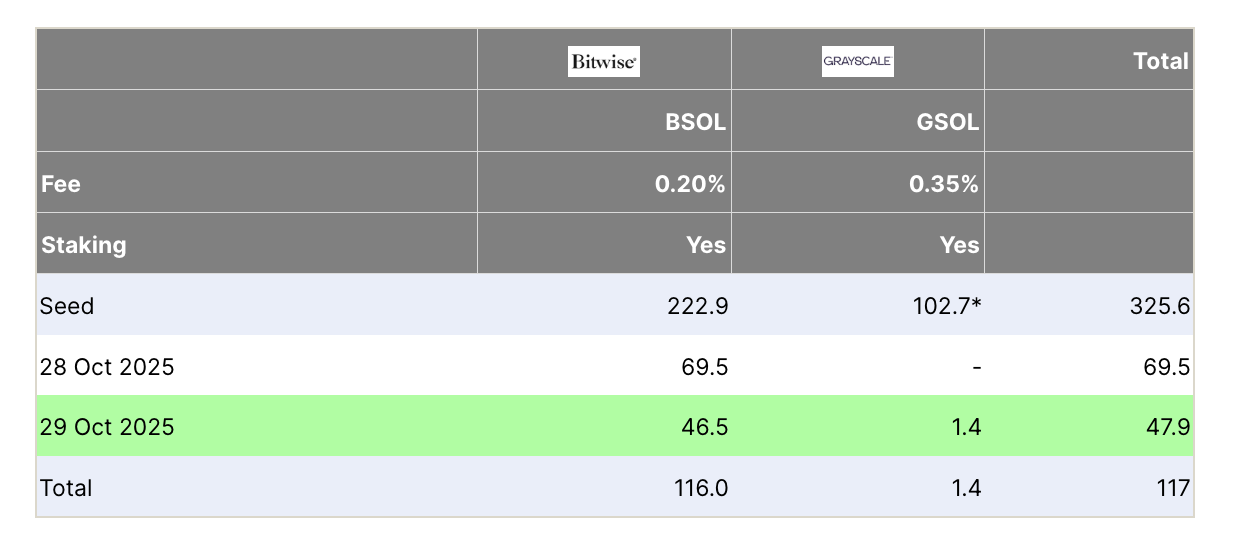Click the Total column header

[x=1161, y=61]
